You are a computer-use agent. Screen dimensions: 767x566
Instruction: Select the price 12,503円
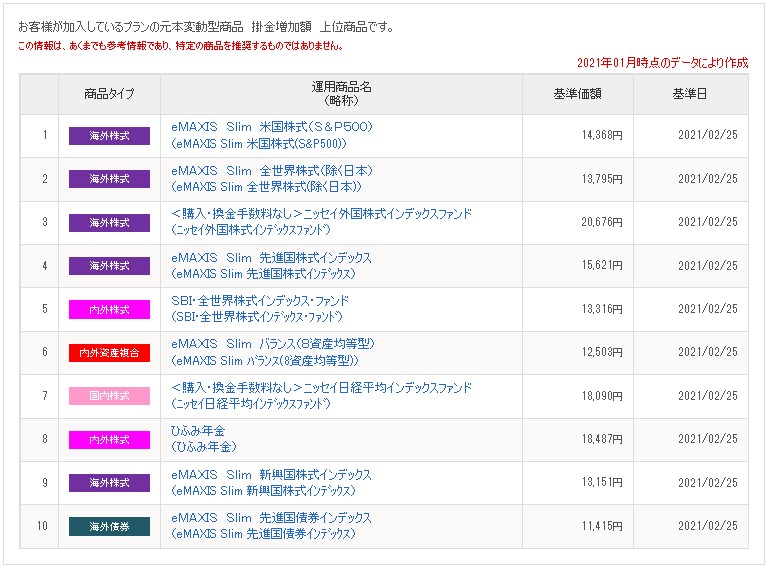602,352
